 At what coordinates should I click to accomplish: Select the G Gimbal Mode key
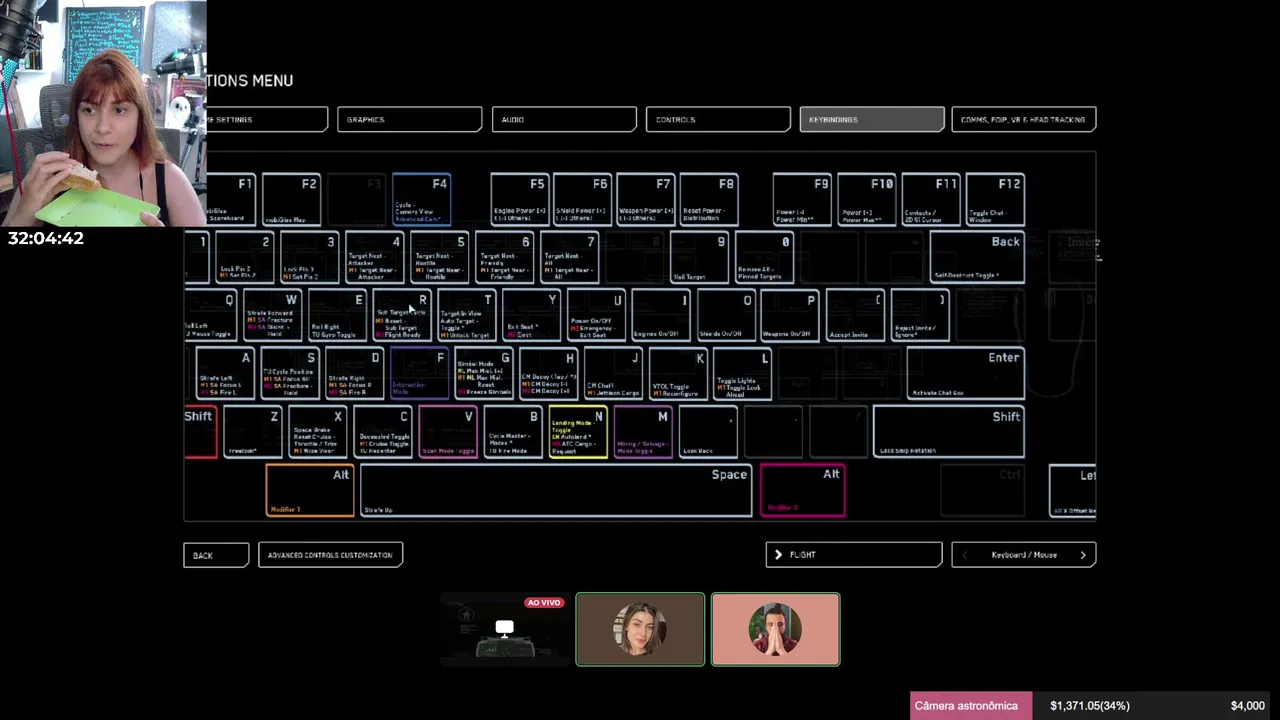[x=484, y=374]
